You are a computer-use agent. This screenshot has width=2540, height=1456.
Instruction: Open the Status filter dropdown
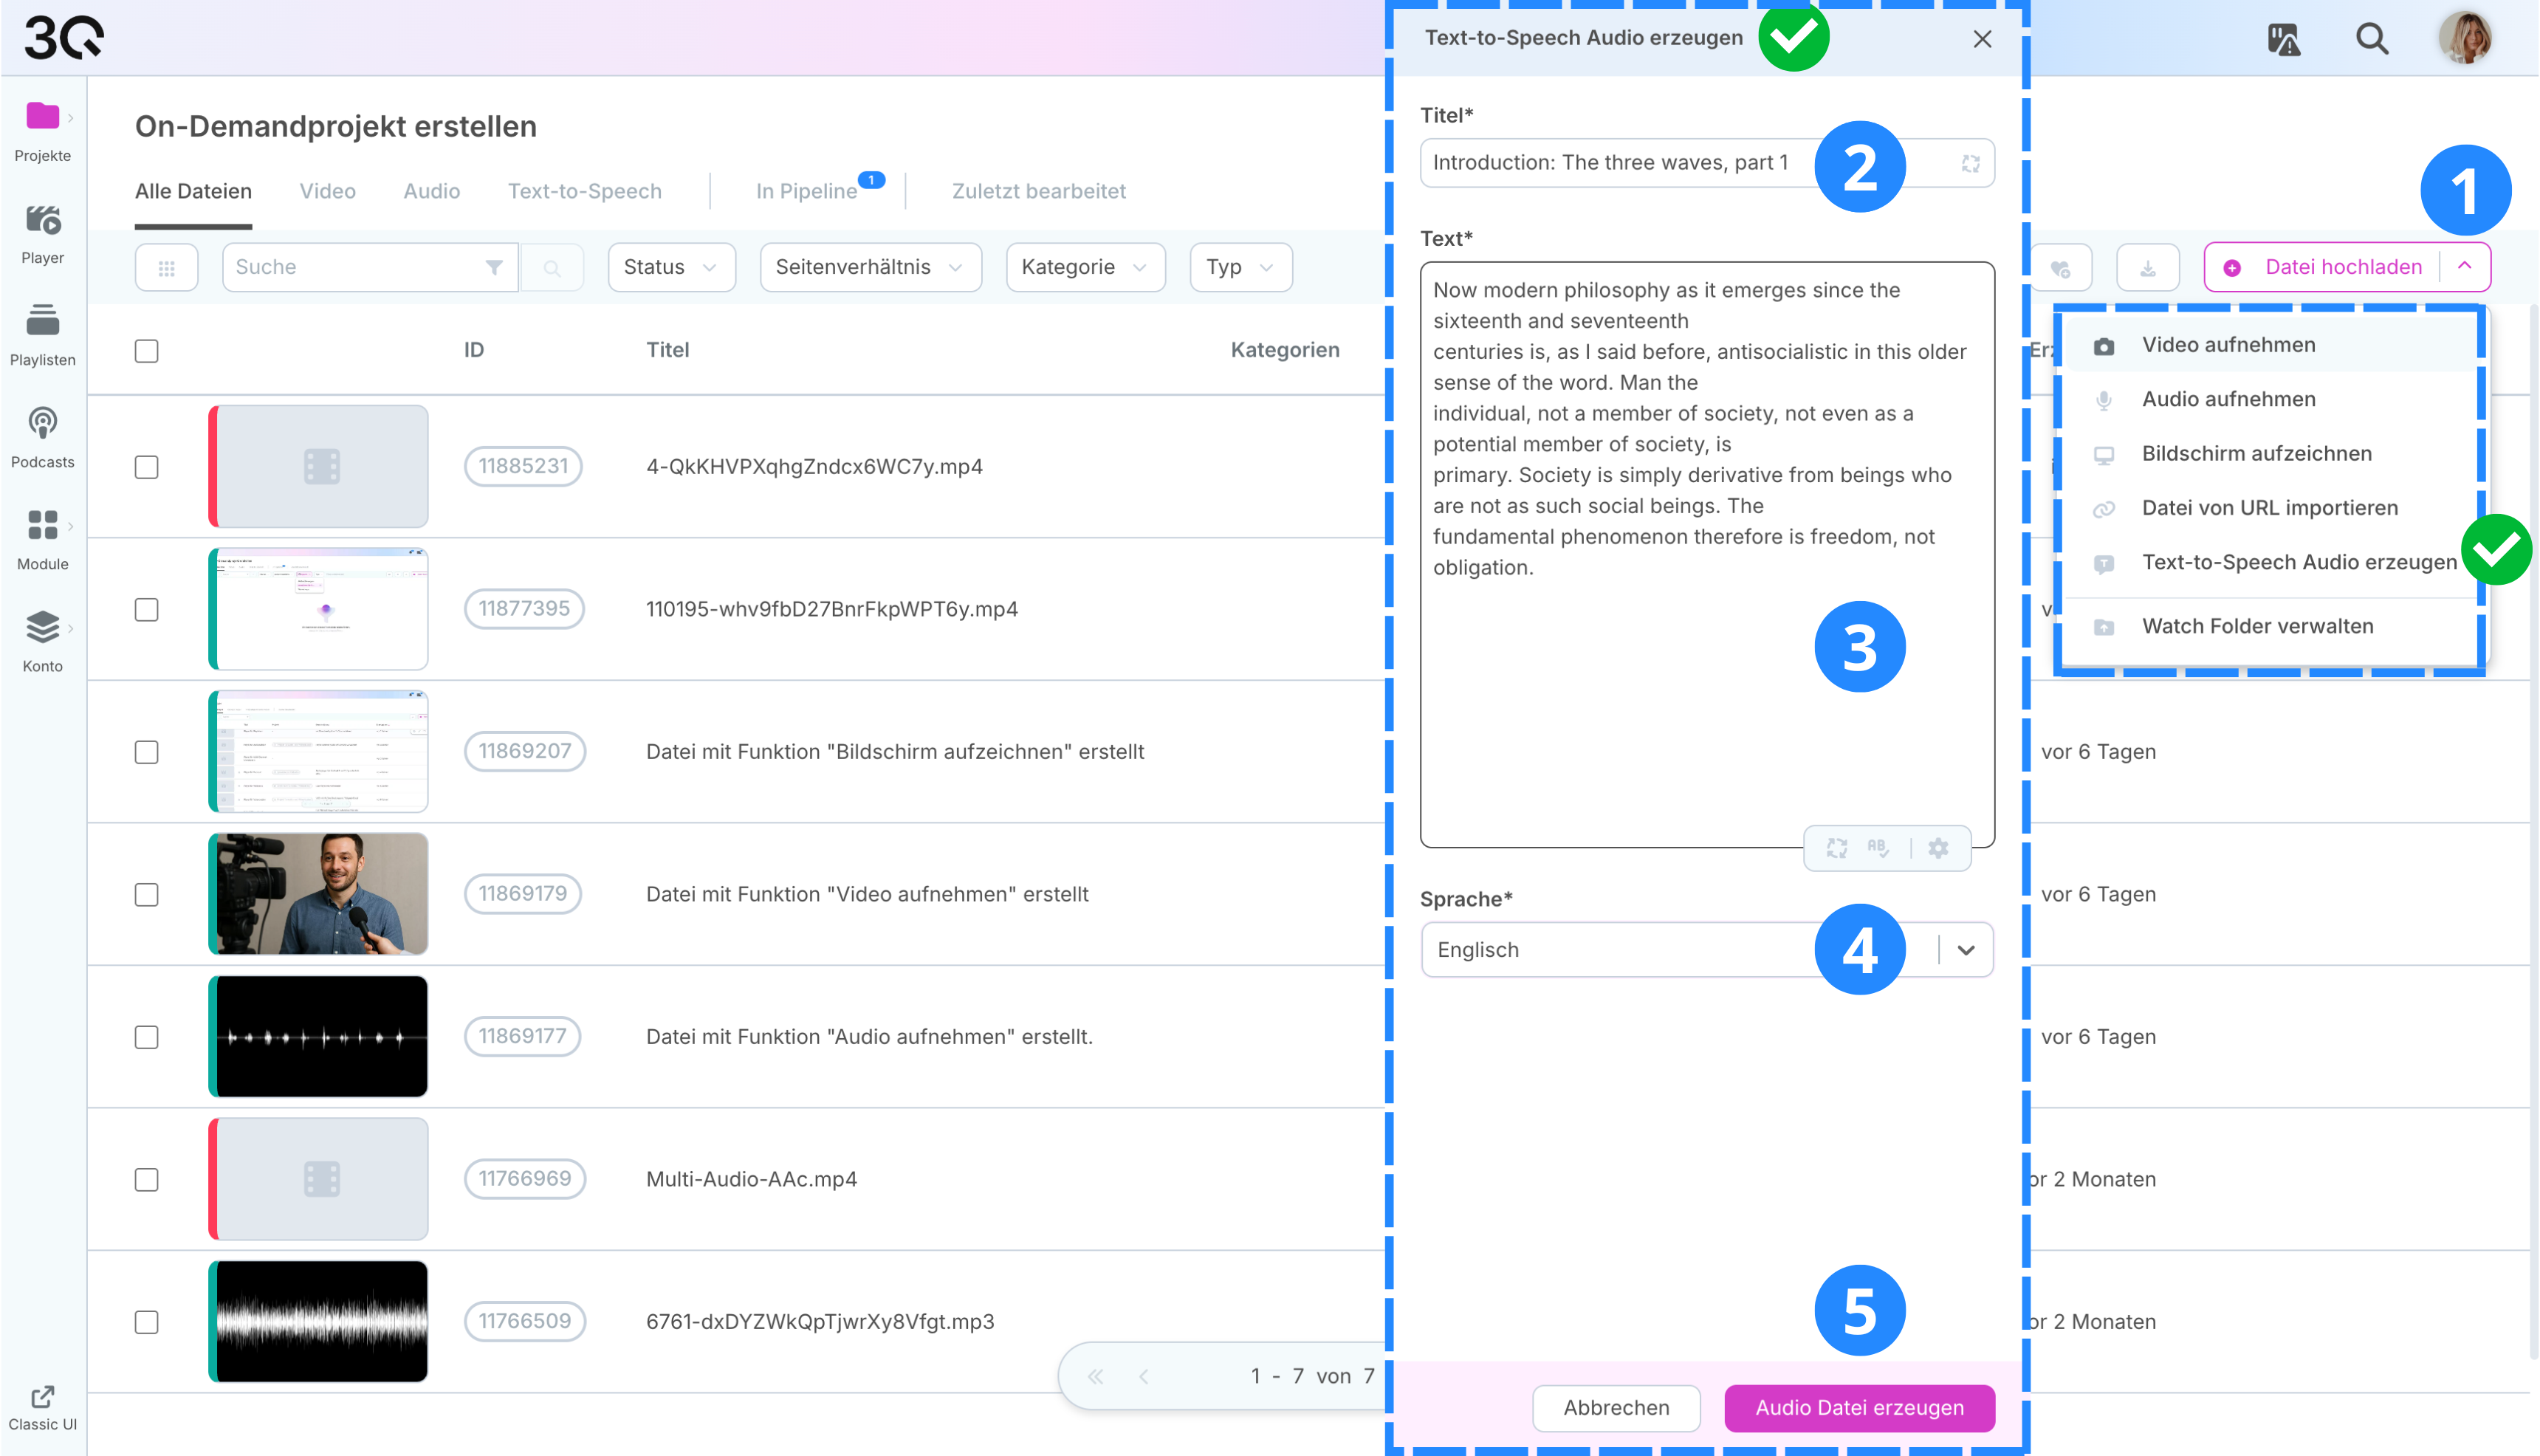point(671,267)
